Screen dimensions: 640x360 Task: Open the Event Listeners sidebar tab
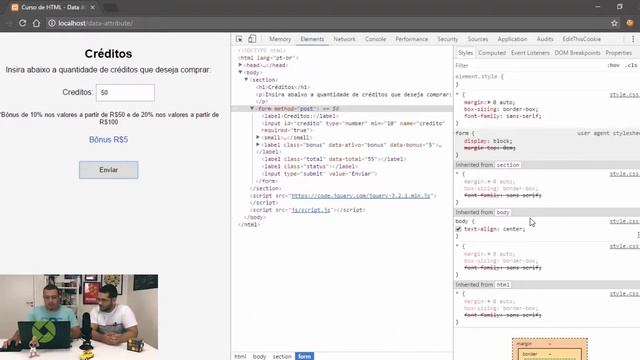[530, 53]
